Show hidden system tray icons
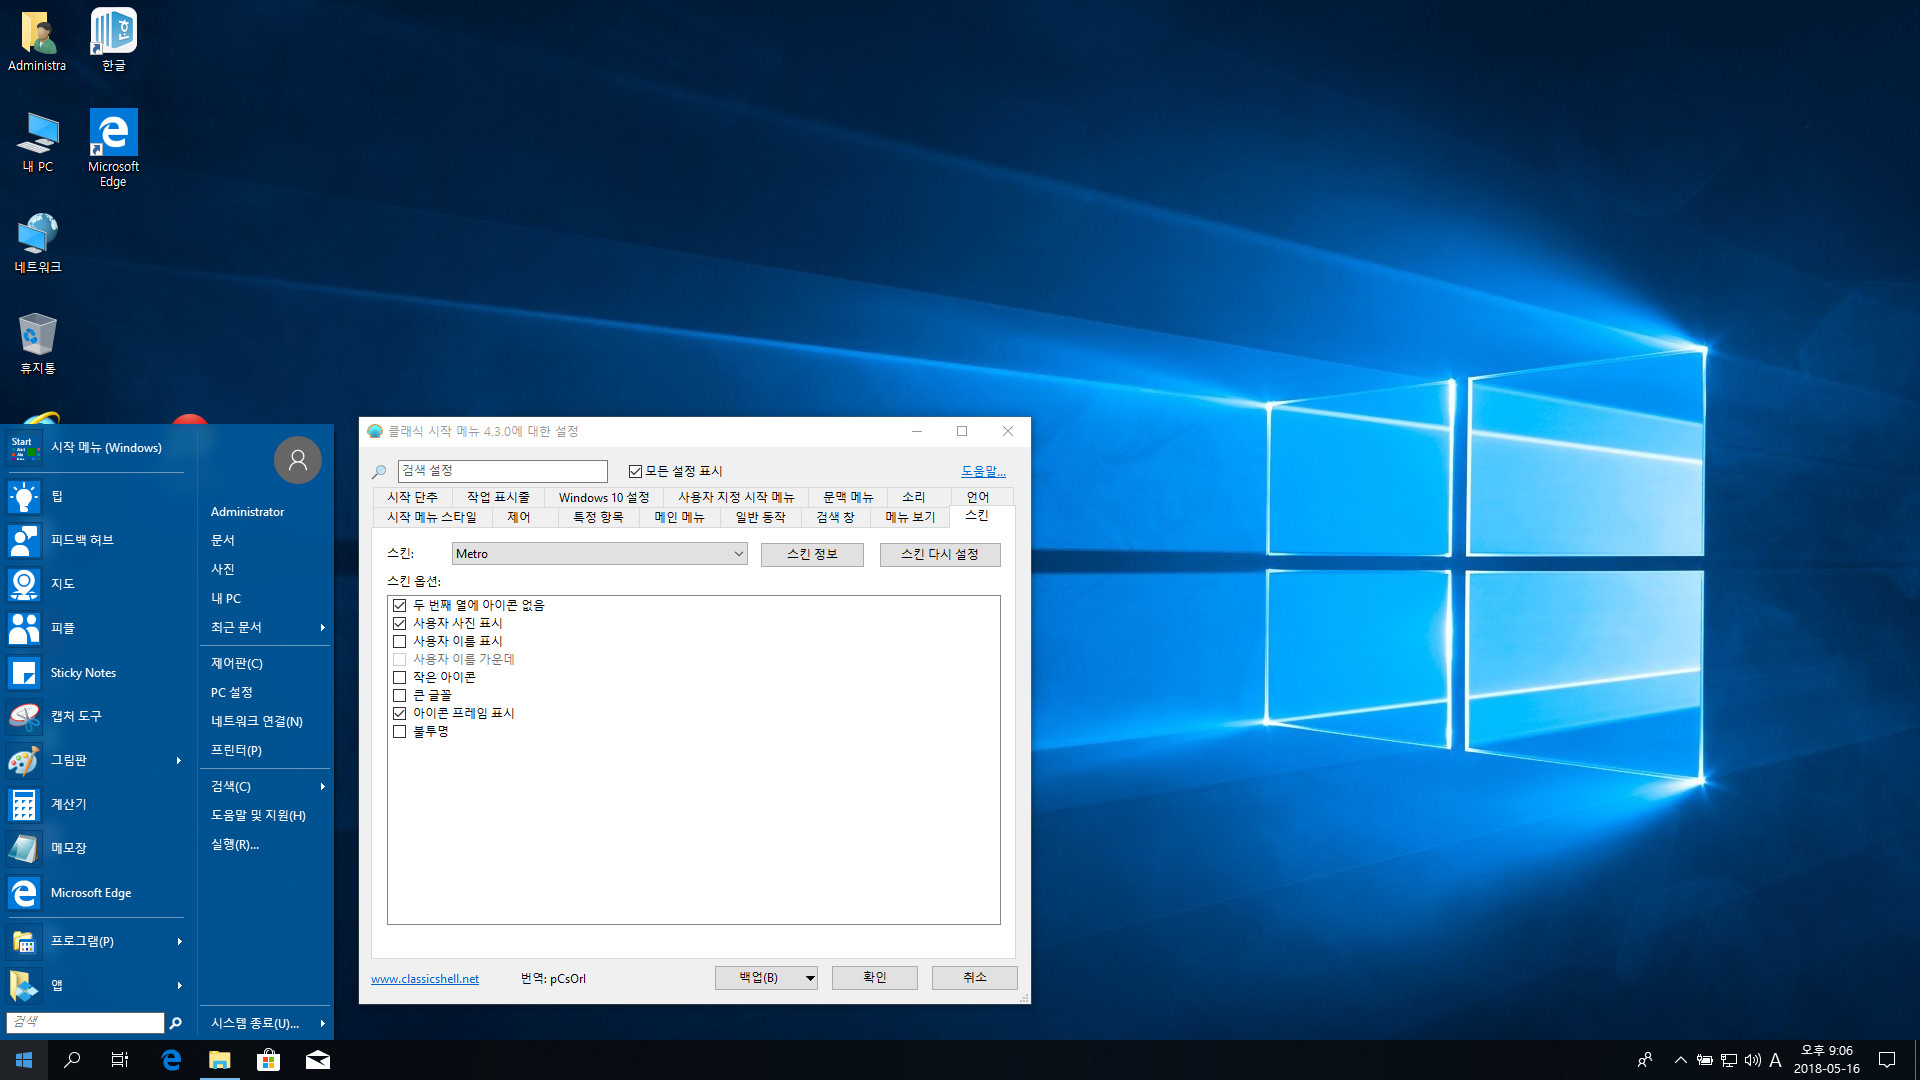This screenshot has height=1080, width=1920. pyautogui.click(x=1680, y=1060)
